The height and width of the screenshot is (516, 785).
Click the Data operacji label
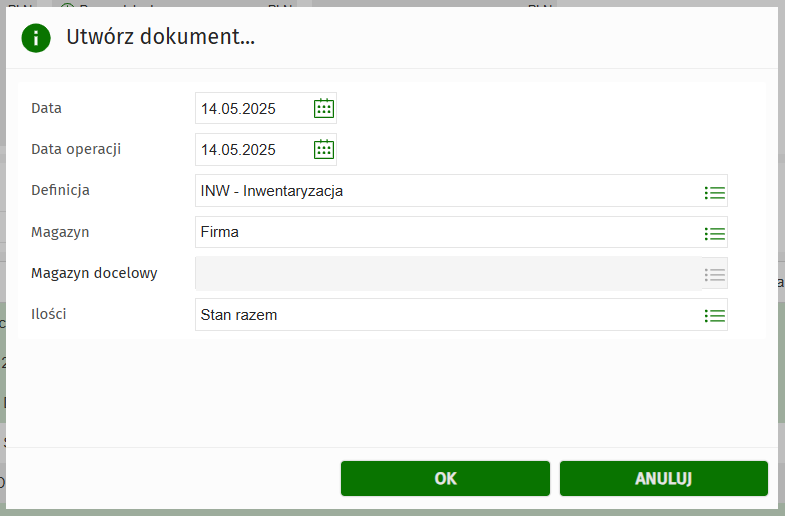[76, 149]
